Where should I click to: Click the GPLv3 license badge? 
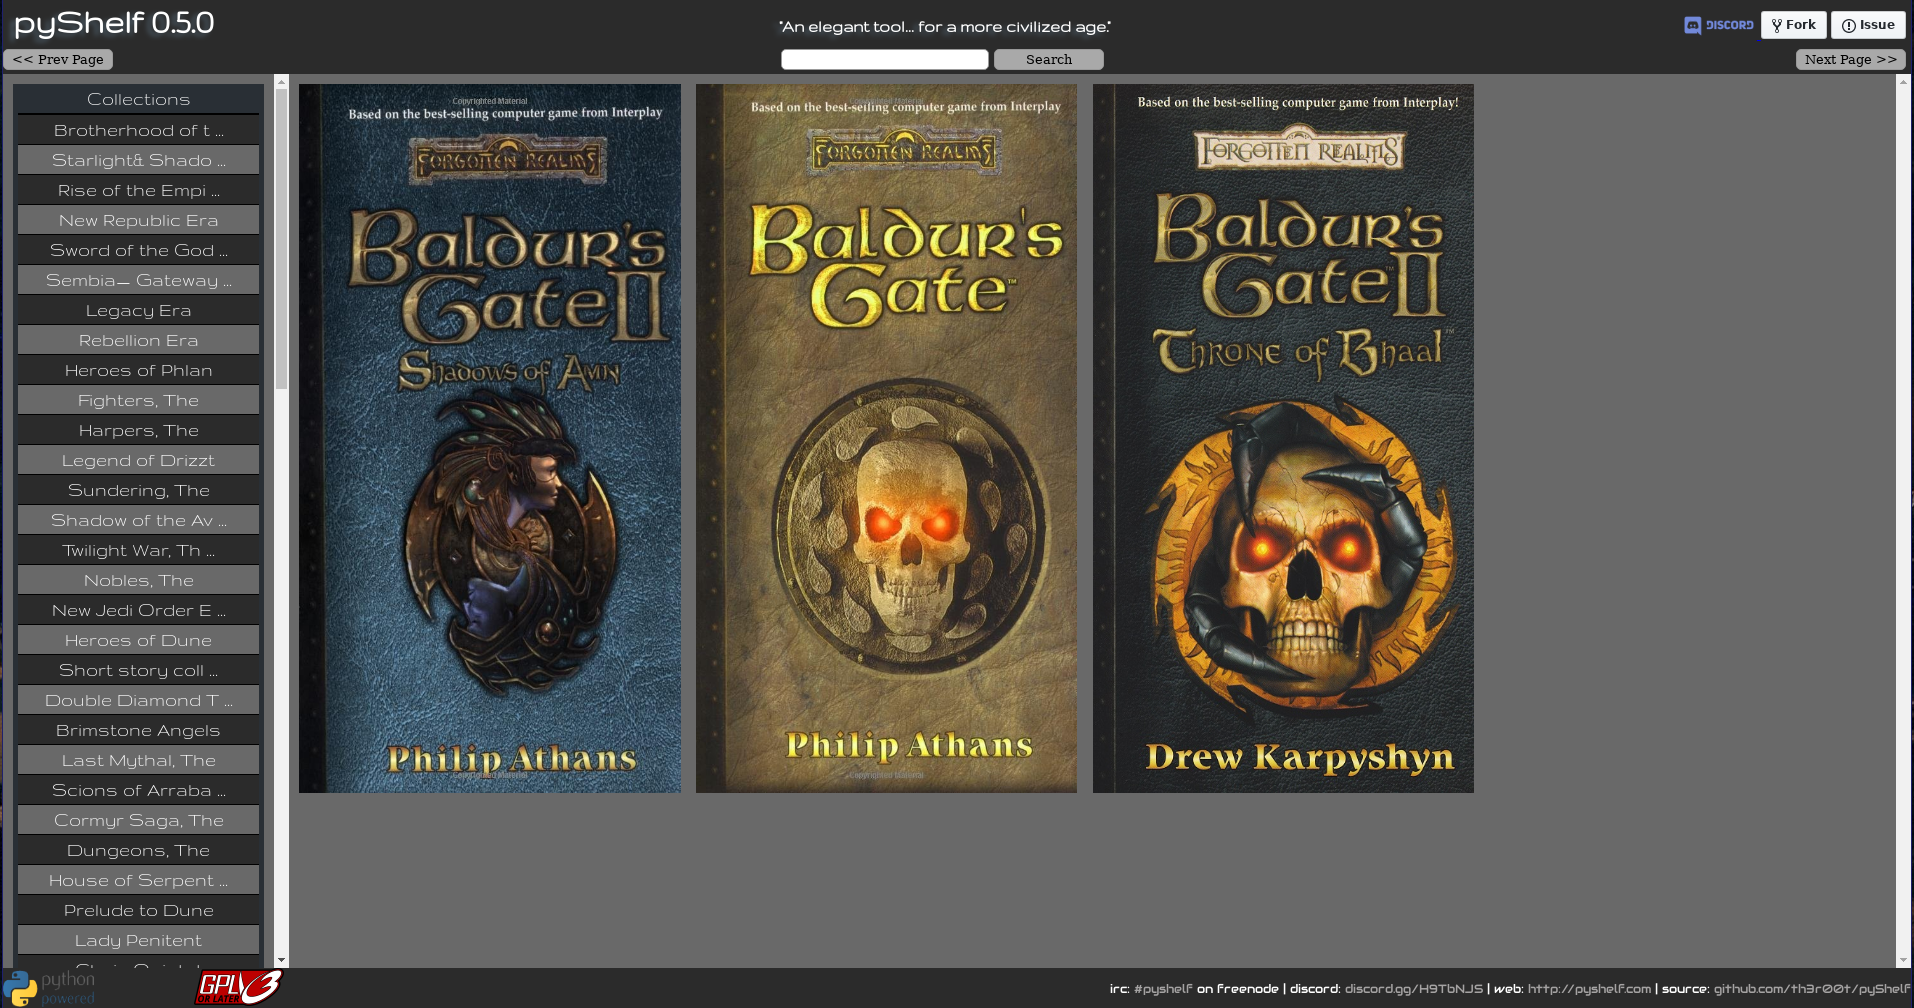pyautogui.click(x=238, y=987)
